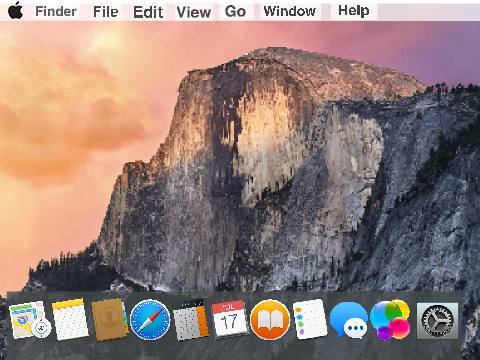Launch Maps from the Dock

[x=30, y=320]
